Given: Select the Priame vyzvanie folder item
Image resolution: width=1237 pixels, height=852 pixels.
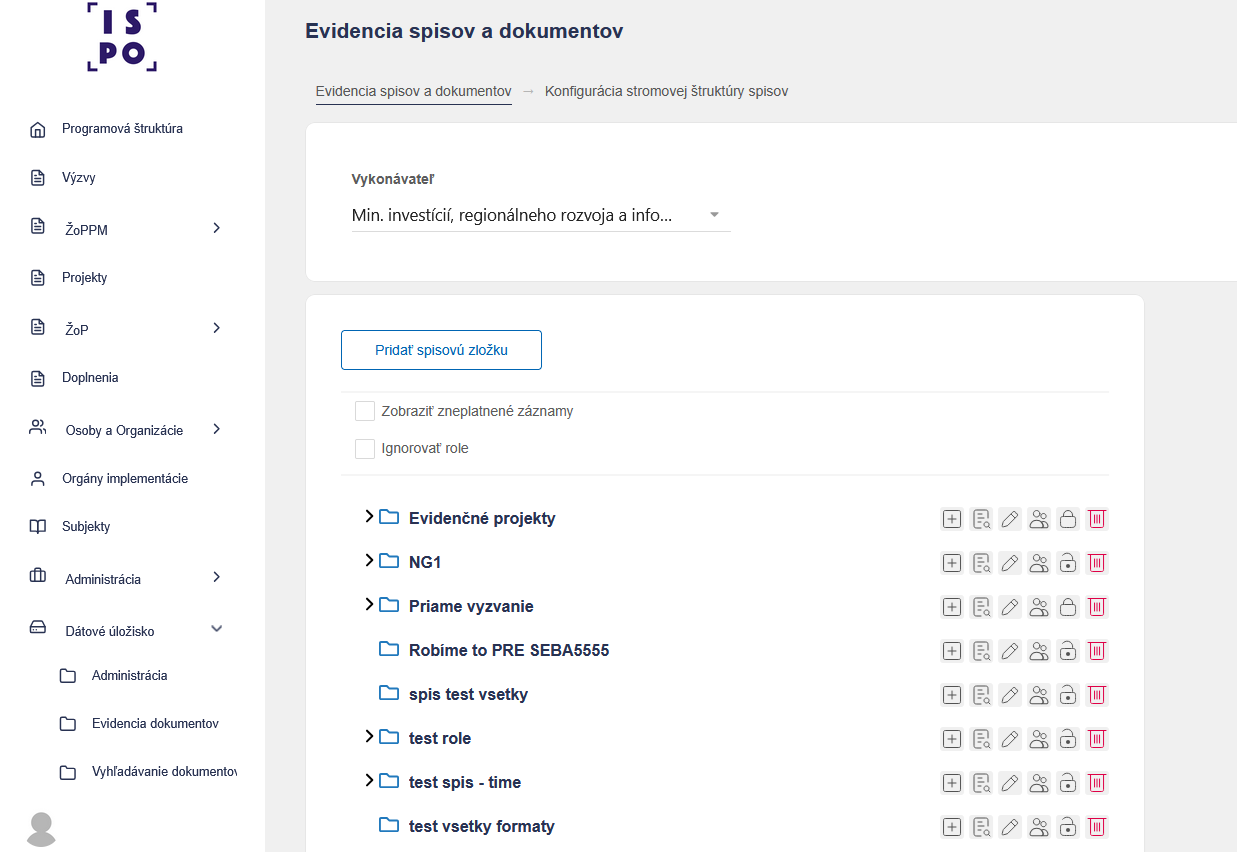Looking at the screenshot, I should point(471,606).
